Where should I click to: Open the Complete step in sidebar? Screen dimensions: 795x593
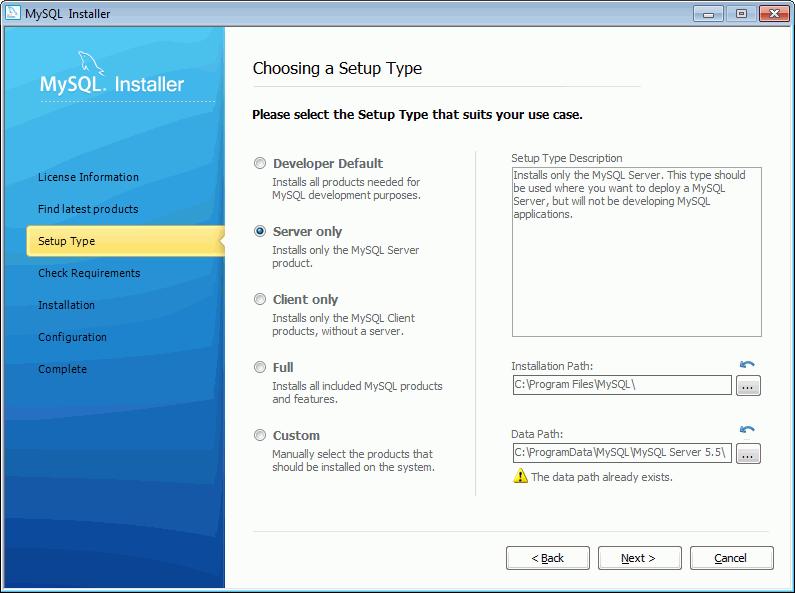pos(62,369)
